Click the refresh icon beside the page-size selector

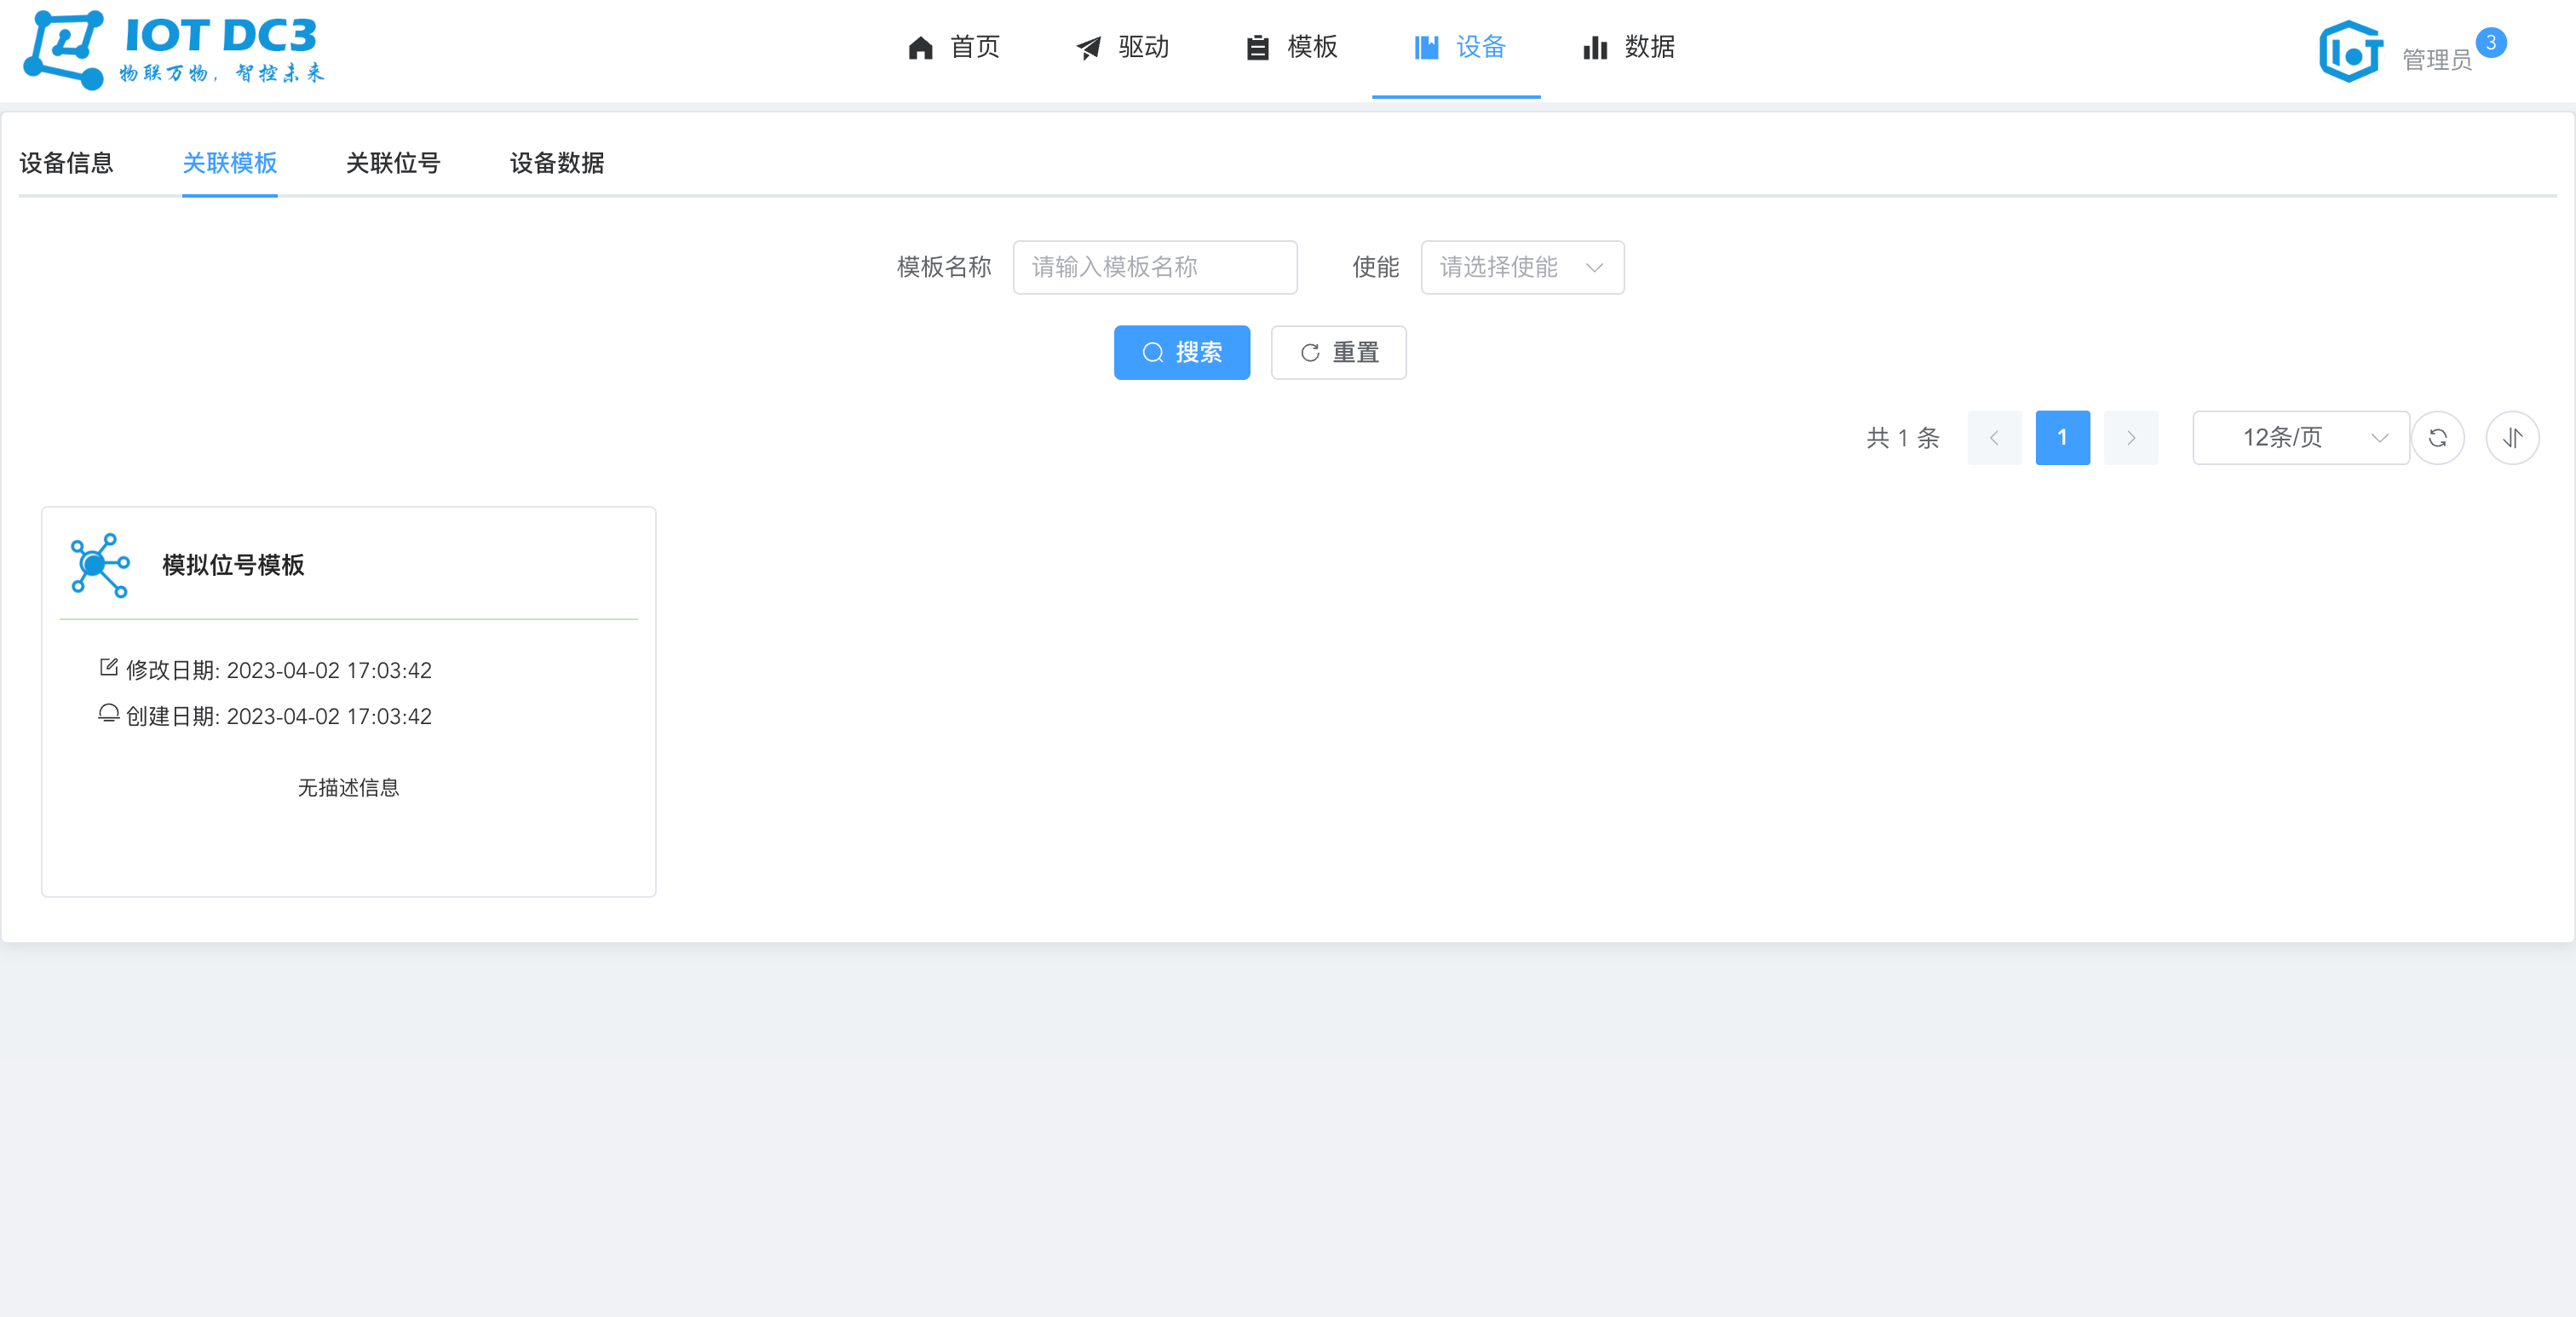2439,437
